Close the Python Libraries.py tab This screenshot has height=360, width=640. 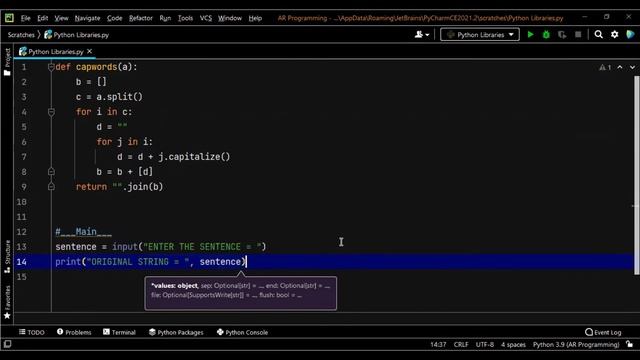(x=89, y=51)
